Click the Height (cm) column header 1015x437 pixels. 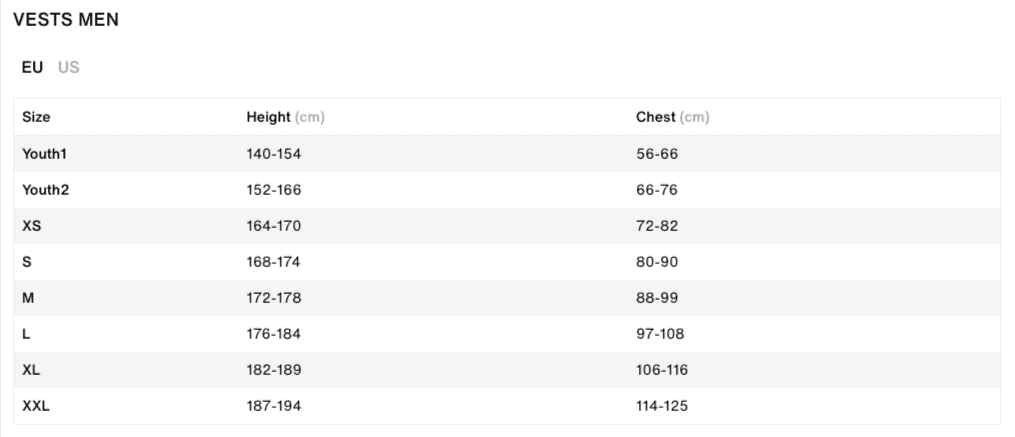(285, 117)
